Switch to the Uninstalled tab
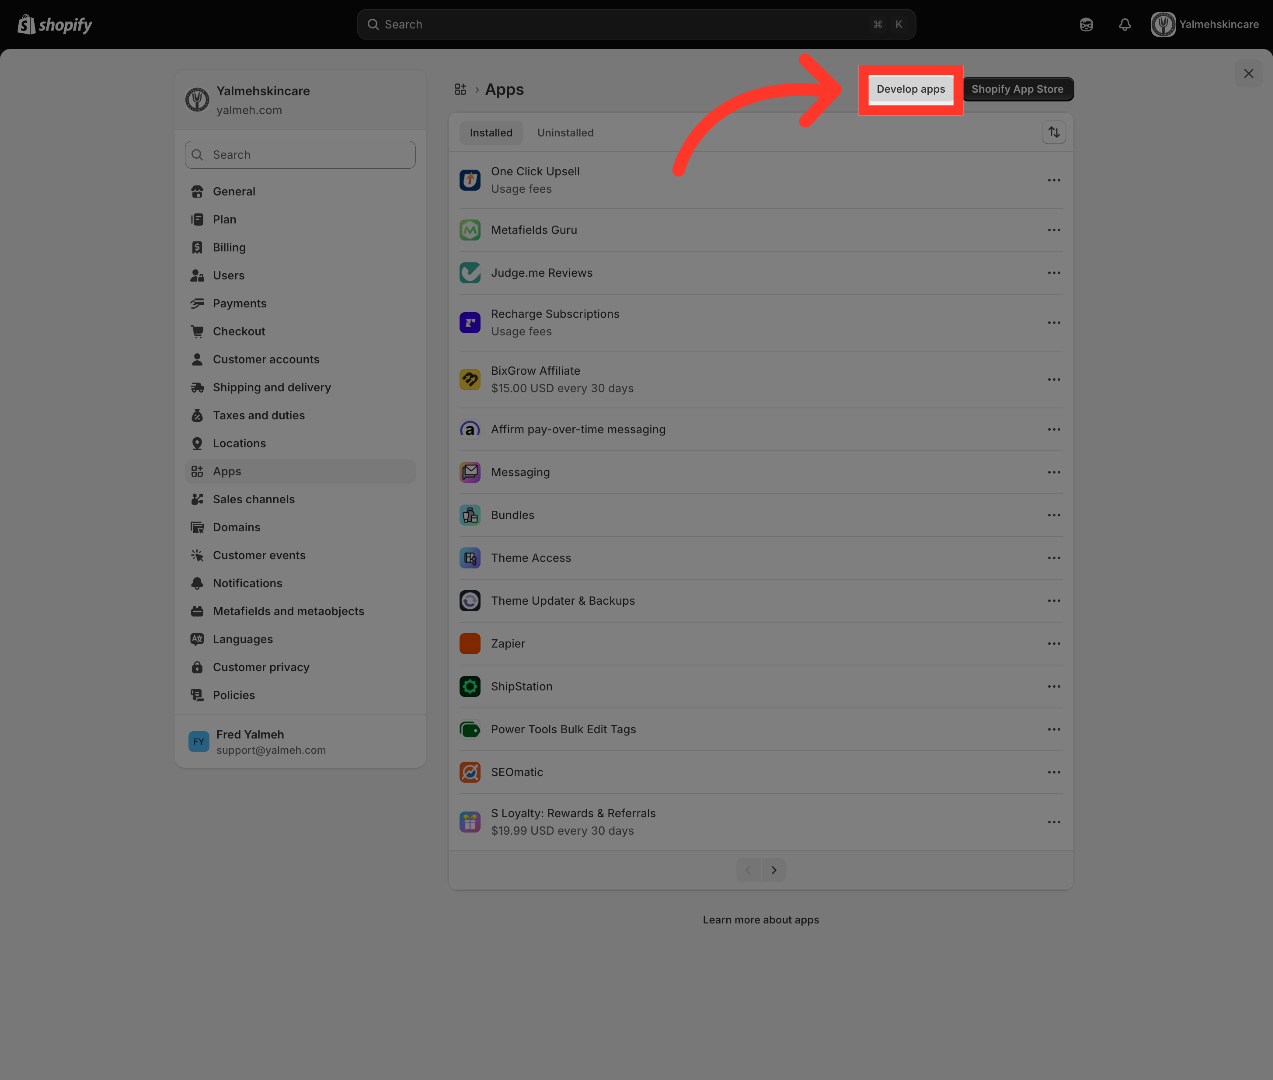The height and width of the screenshot is (1080, 1273). click(565, 132)
